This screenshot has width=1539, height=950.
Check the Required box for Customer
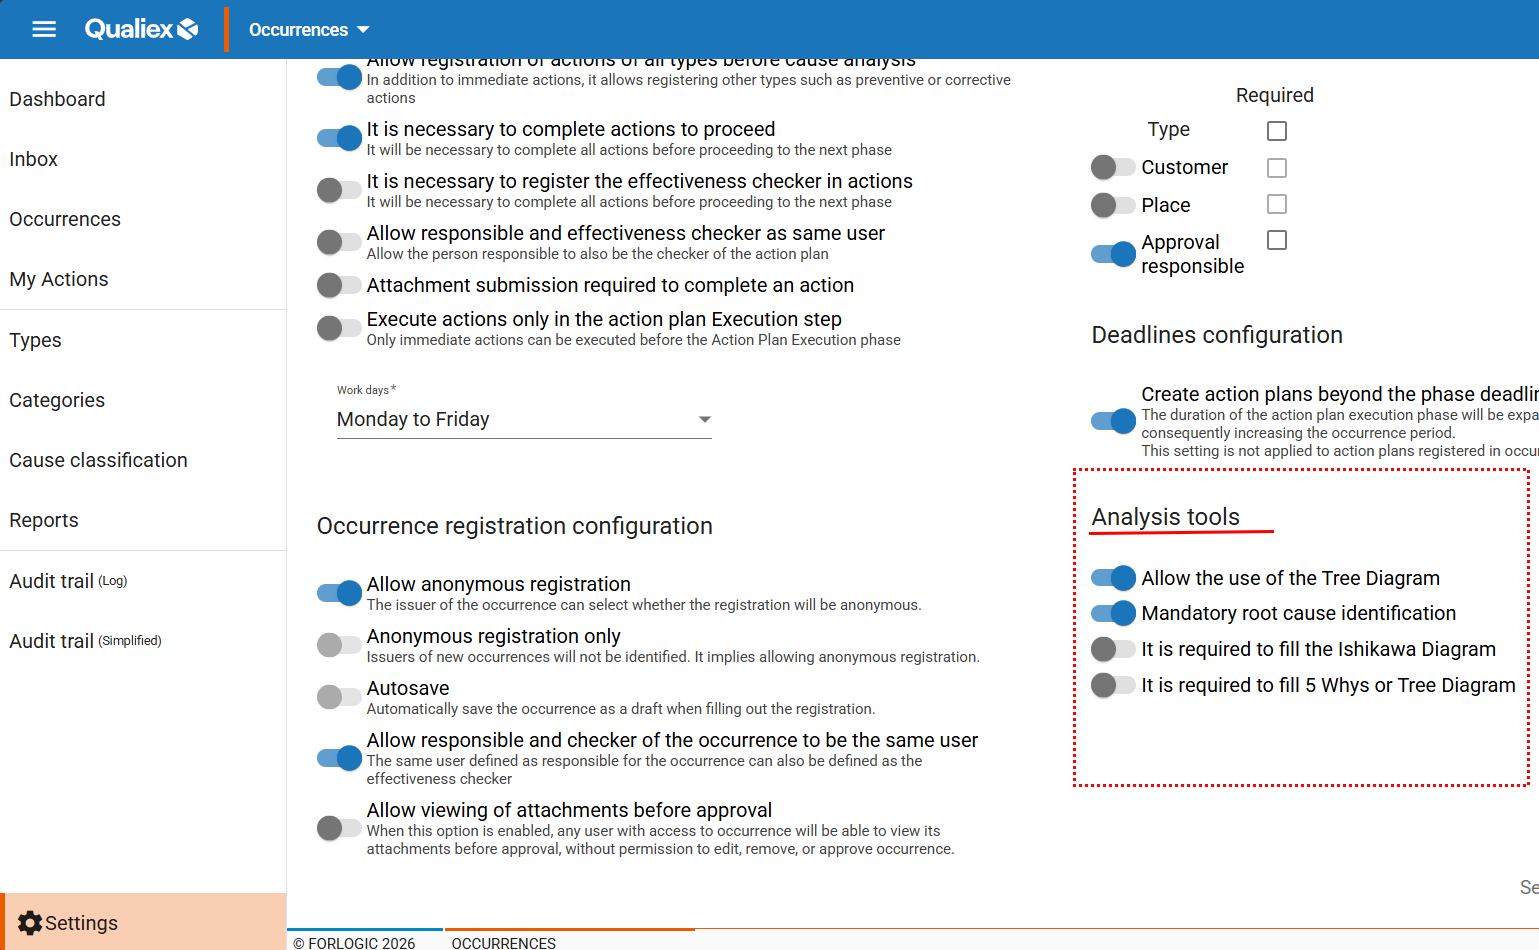[x=1277, y=168]
